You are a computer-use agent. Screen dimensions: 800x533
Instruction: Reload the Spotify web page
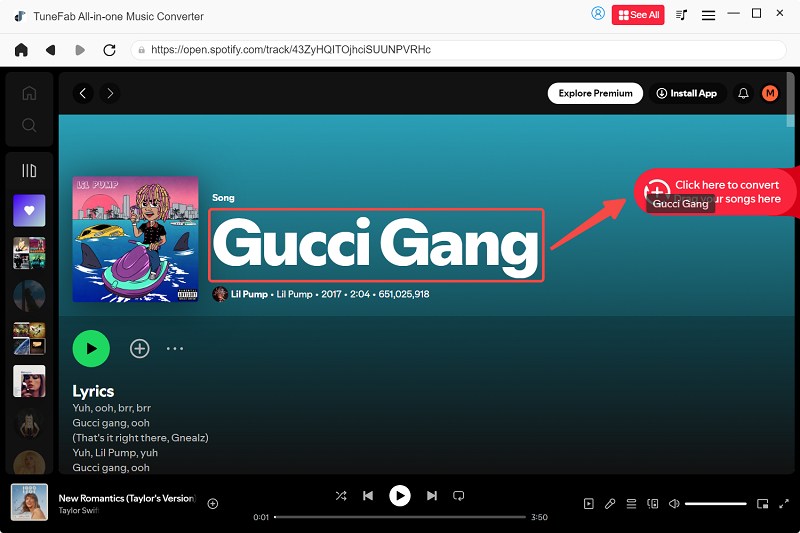pos(109,50)
